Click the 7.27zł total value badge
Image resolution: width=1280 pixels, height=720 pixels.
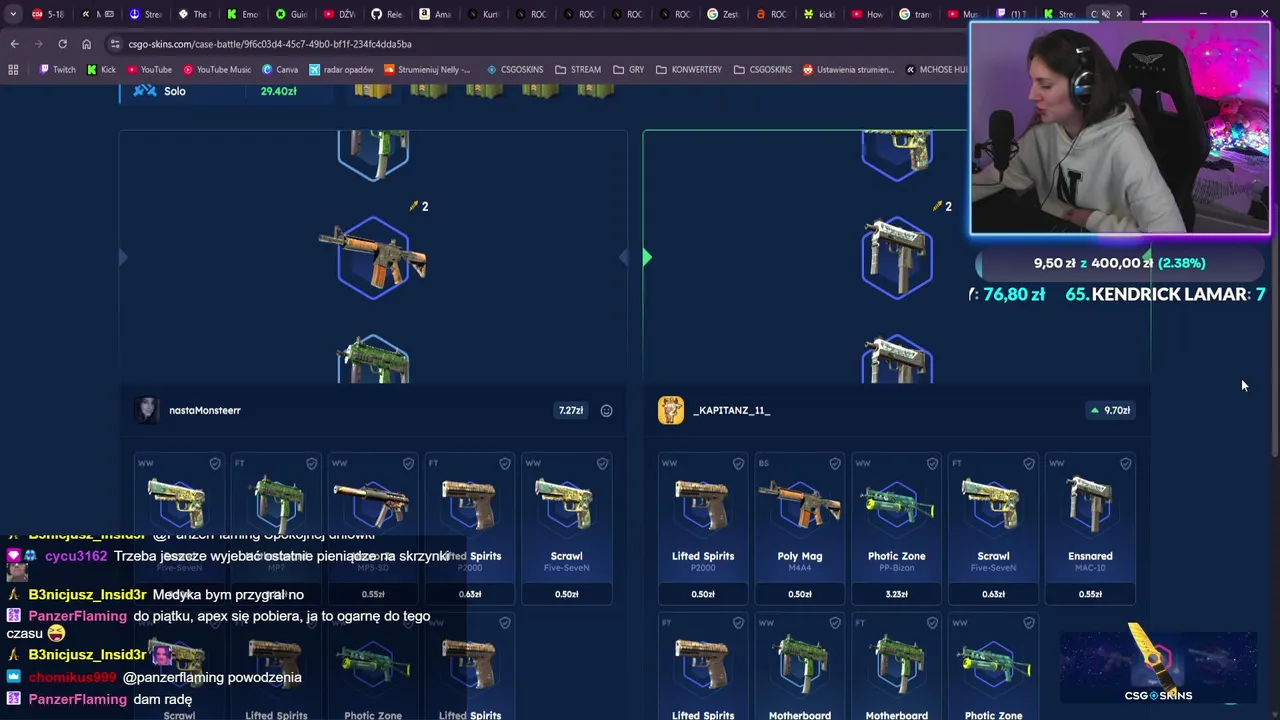coord(571,410)
